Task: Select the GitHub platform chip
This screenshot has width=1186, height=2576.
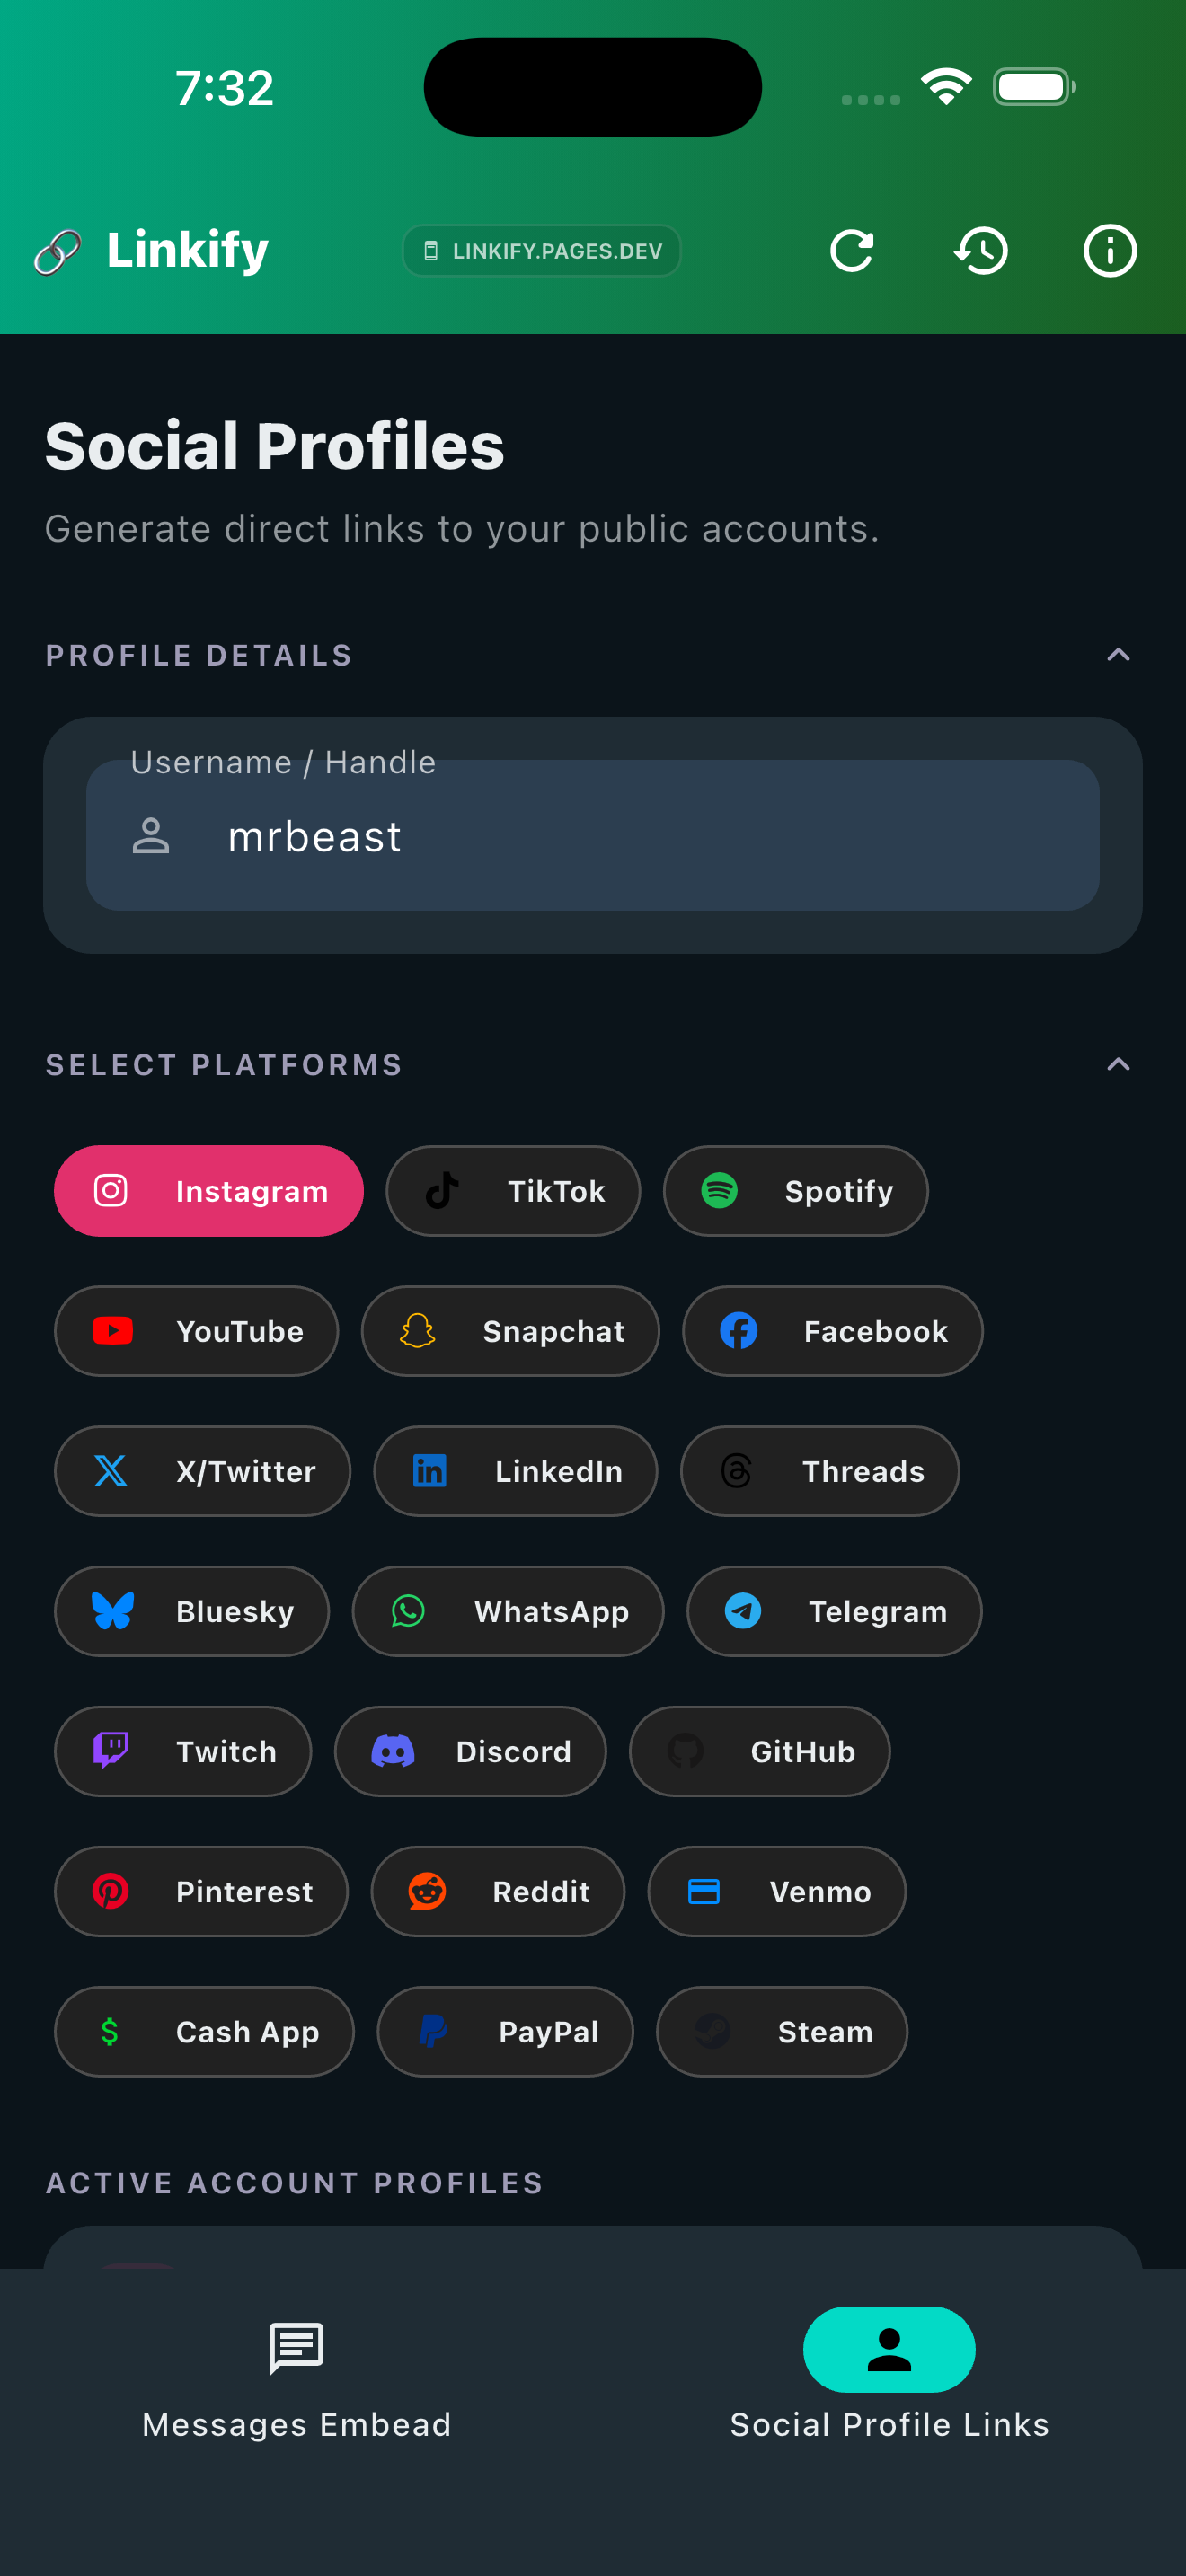Action: 759,1751
